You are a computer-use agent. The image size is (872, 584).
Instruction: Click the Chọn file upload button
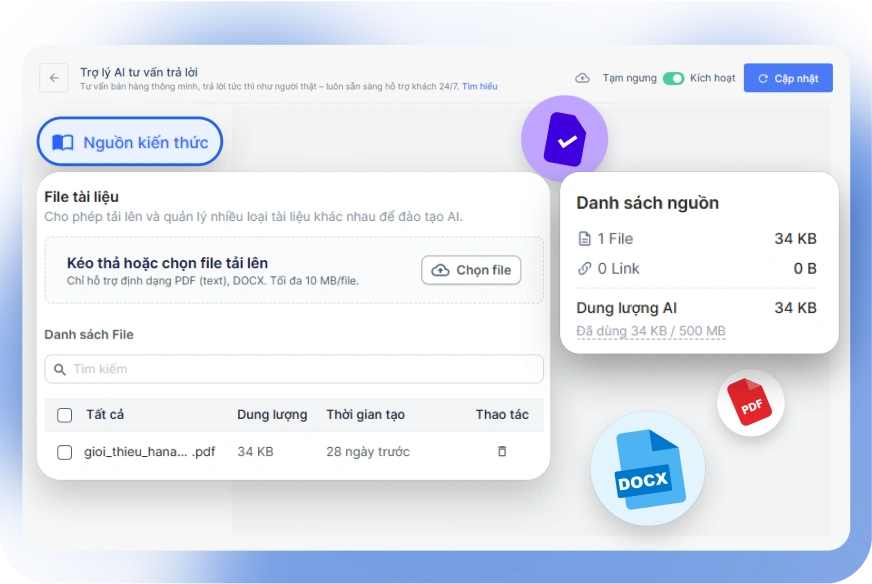pos(471,270)
